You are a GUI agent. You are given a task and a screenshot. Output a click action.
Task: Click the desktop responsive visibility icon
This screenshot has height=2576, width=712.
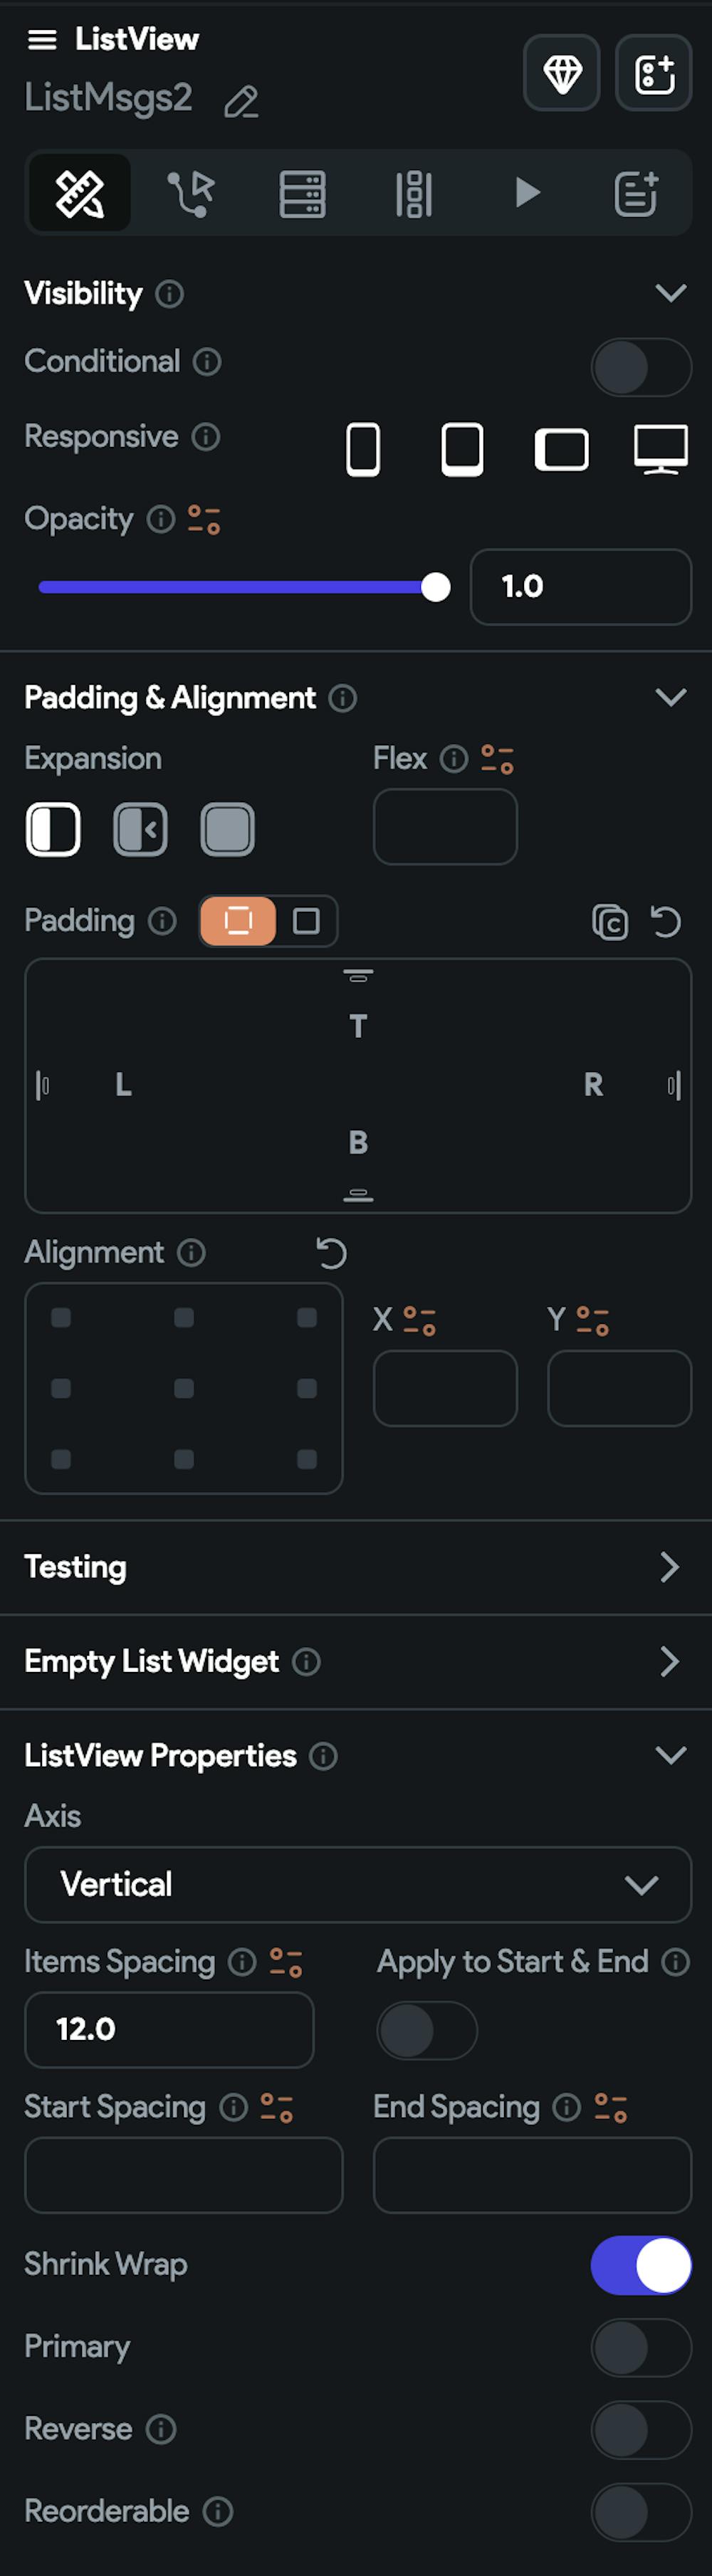point(660,448)
